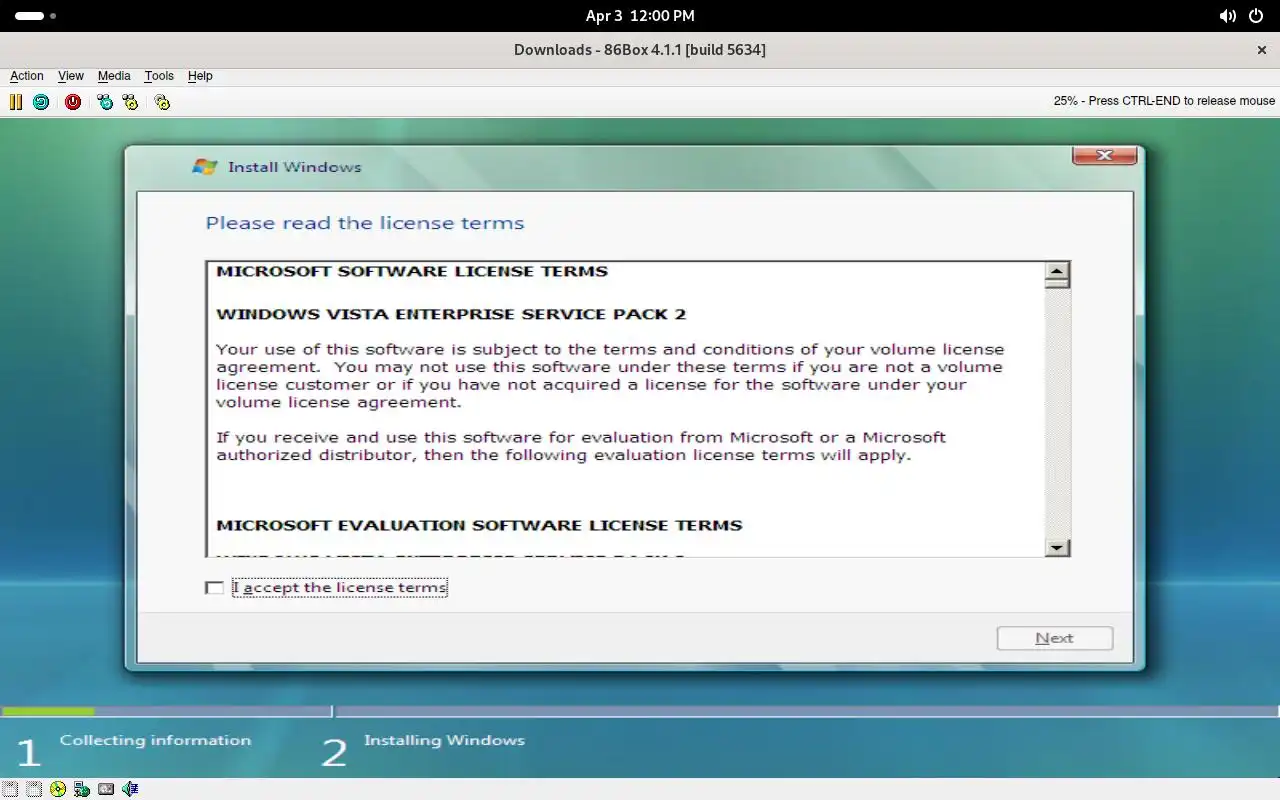This screenshot has height=800, width=1280.
Task: Click the CD-ROM disc status icon
Action: coord(58,789)
